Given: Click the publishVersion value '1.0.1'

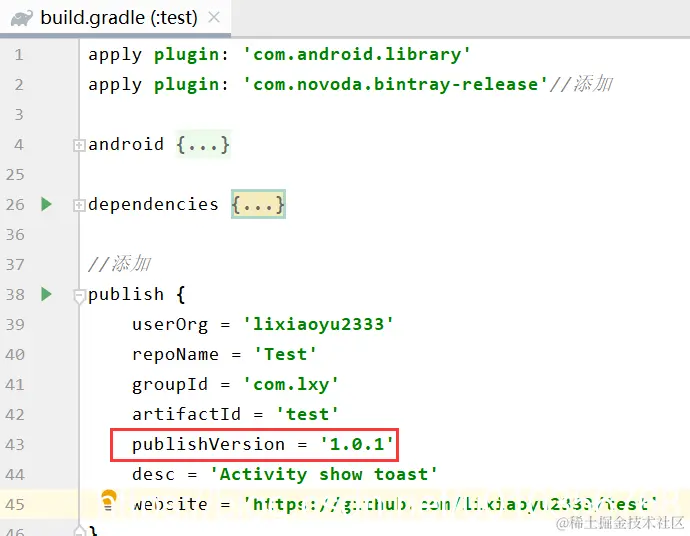Looking at the screenshot, I should click(357, 444).
